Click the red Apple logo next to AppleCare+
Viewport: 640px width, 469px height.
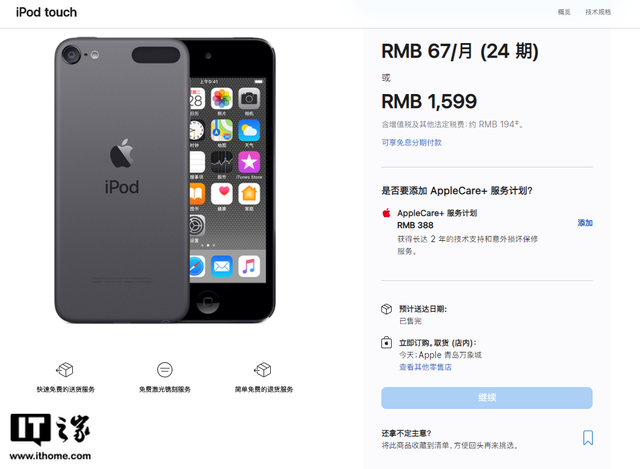[x=387, y=213]
